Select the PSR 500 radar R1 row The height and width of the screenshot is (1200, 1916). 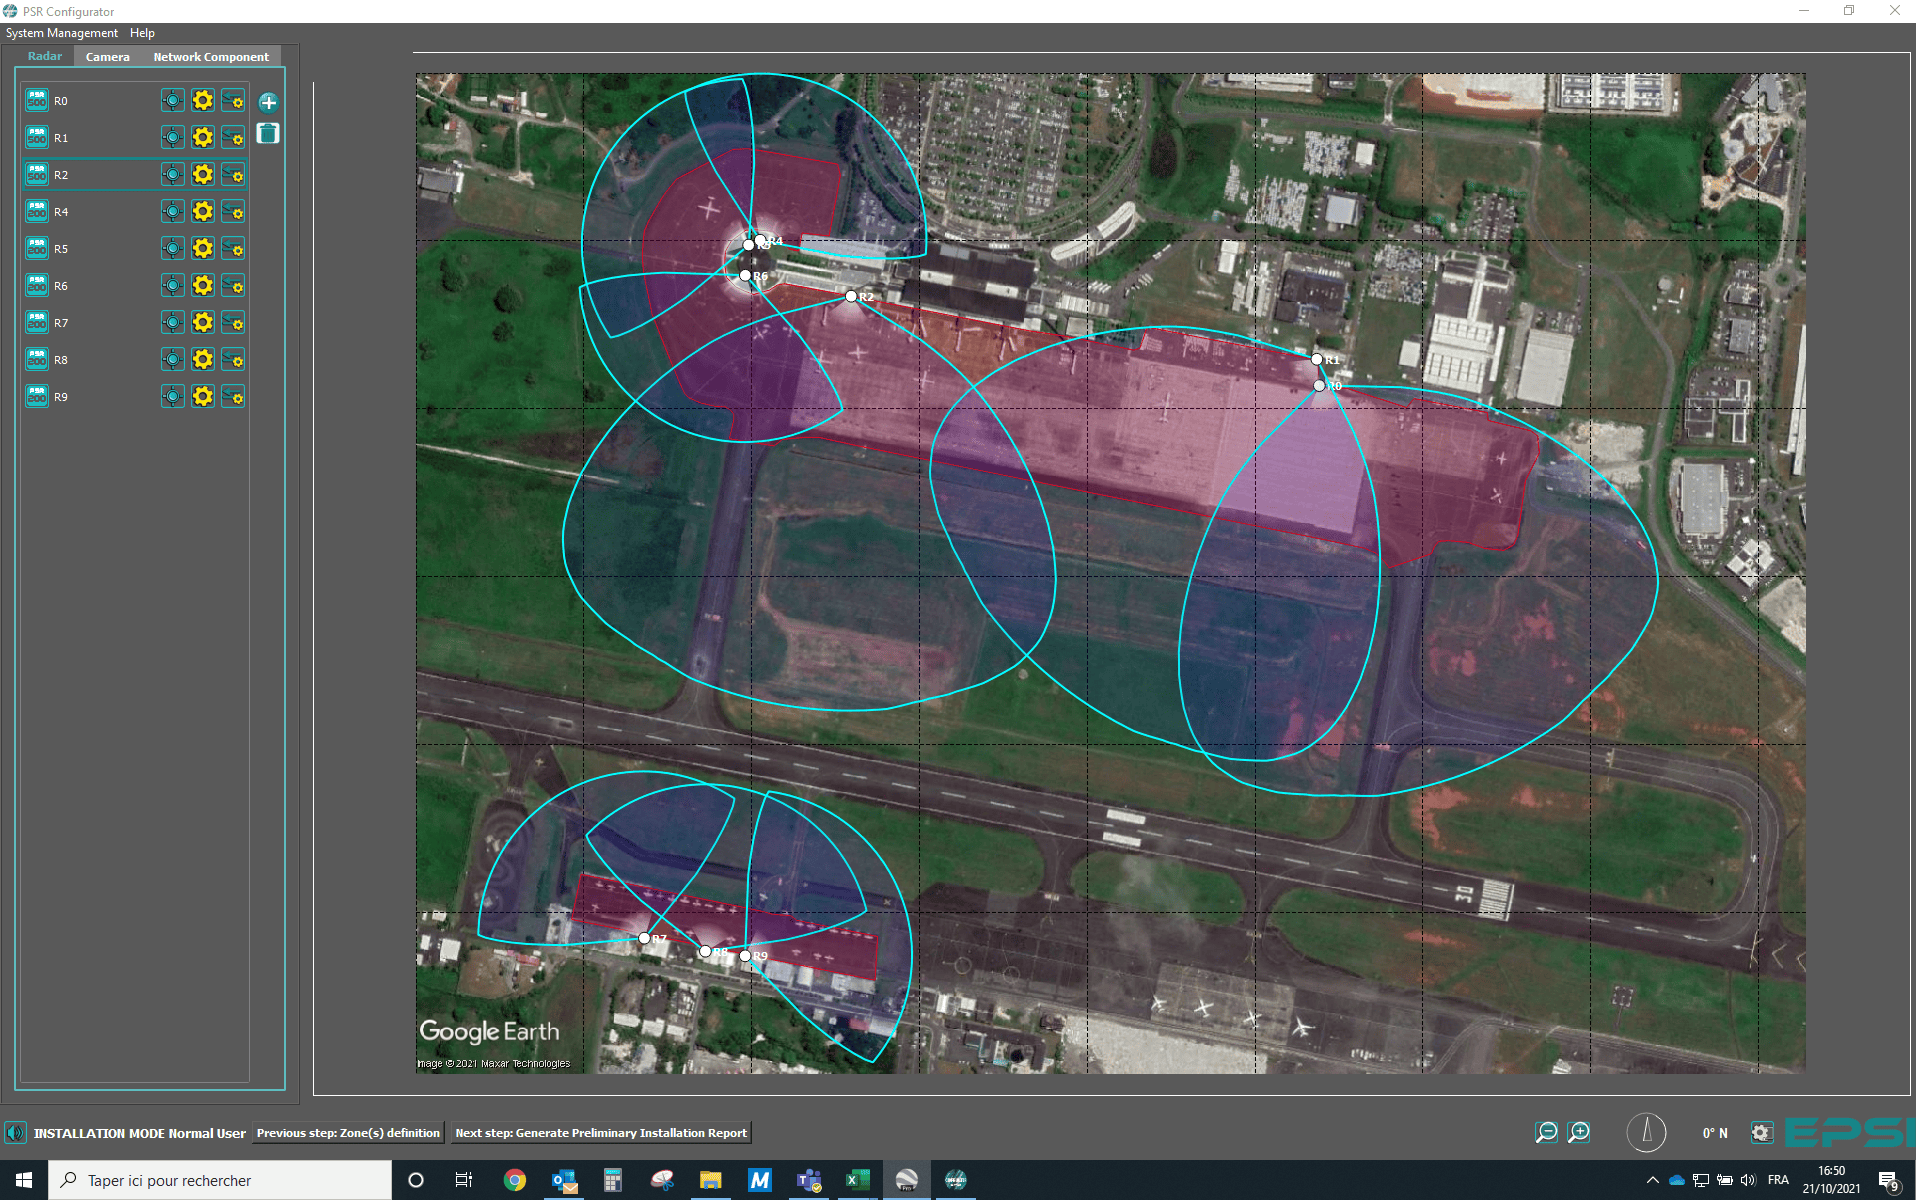[x=61, y=138]
